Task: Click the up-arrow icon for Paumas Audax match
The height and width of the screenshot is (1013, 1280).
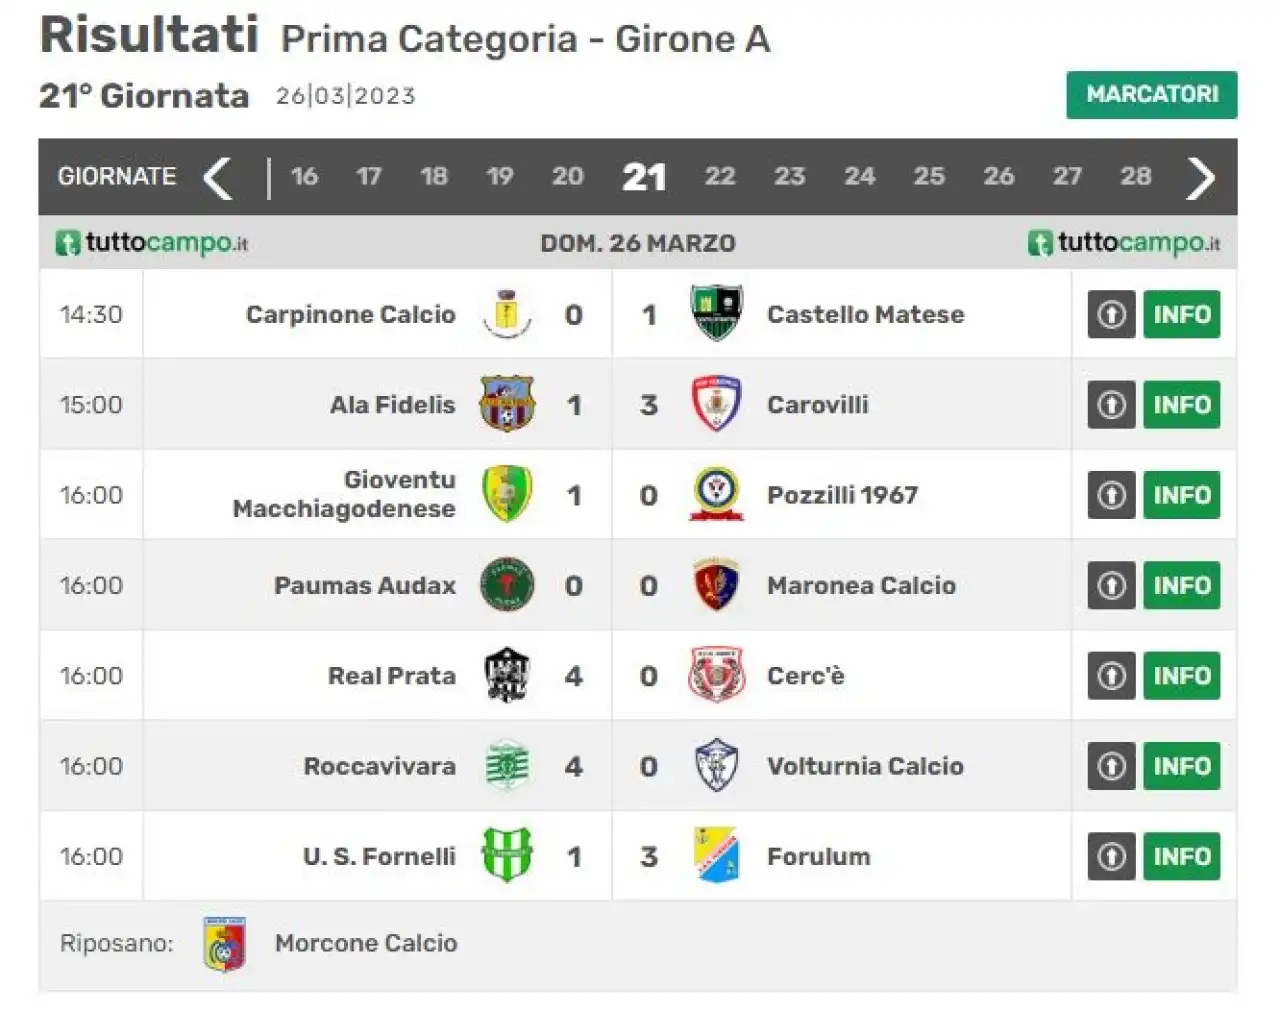Action: 1111,585
